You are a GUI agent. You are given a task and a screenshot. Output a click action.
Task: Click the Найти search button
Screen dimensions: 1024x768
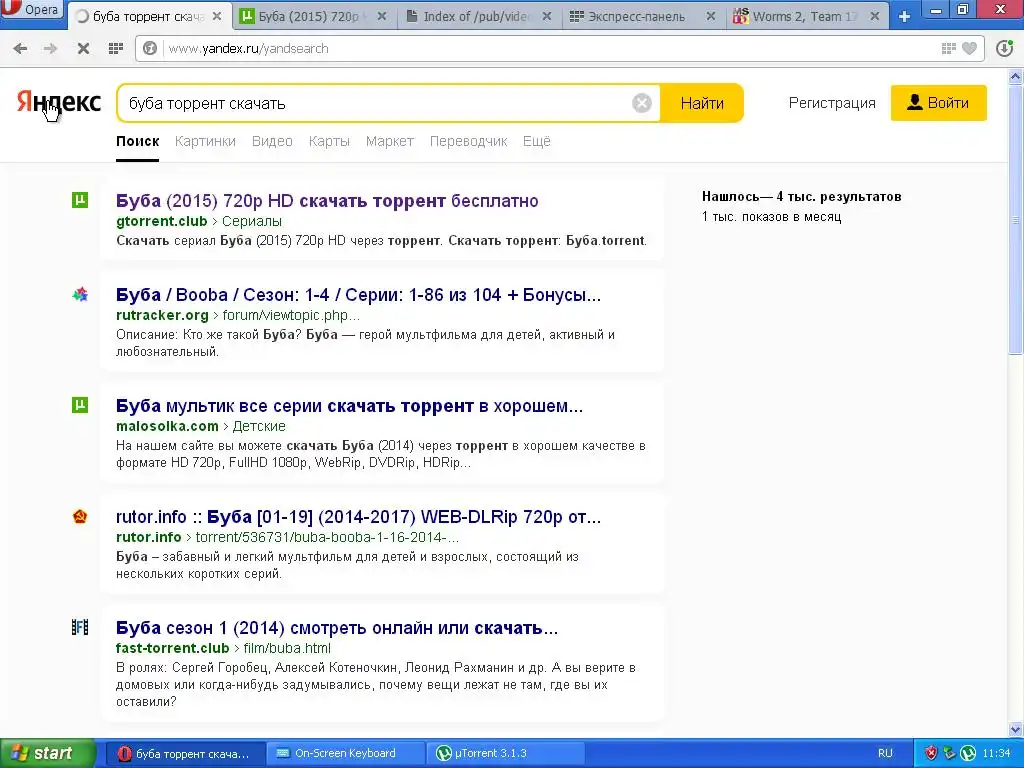[x=702, y=103]
